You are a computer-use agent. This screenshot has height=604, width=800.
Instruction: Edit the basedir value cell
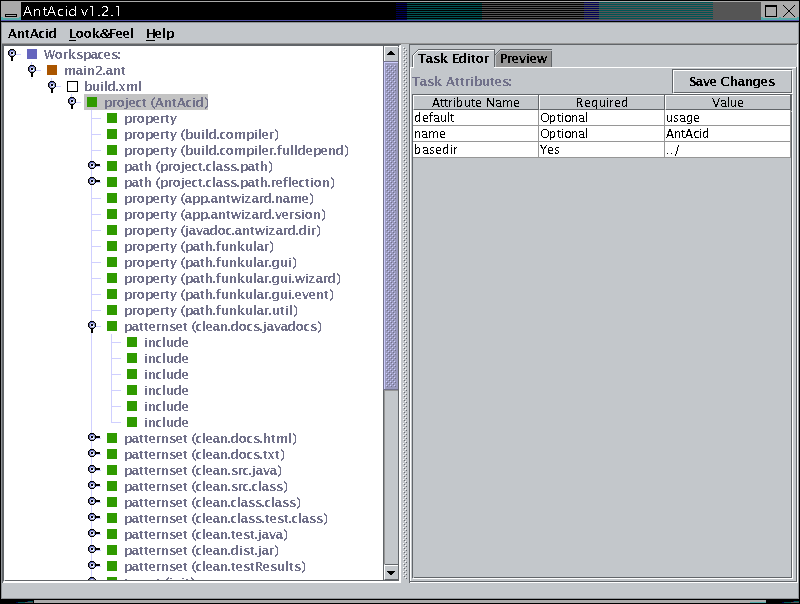(727, 150)
